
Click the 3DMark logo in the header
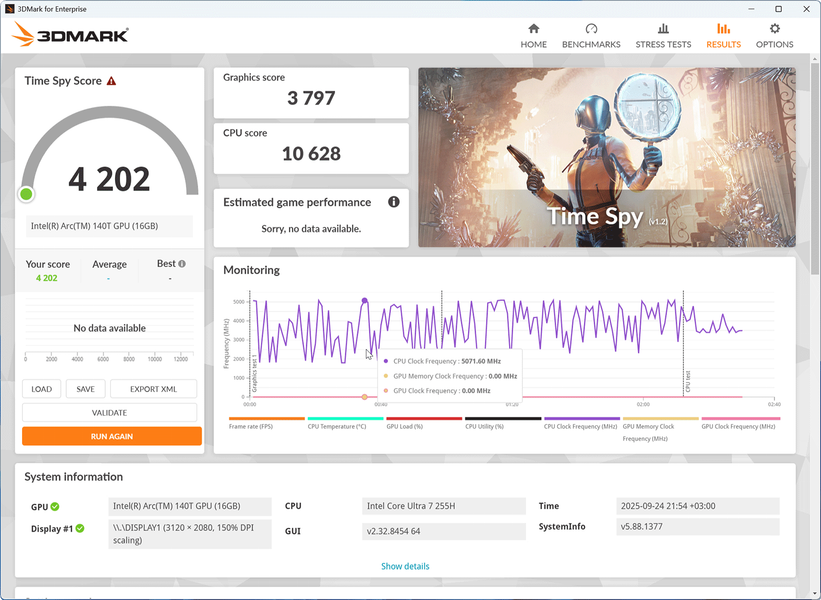point(70,35)
